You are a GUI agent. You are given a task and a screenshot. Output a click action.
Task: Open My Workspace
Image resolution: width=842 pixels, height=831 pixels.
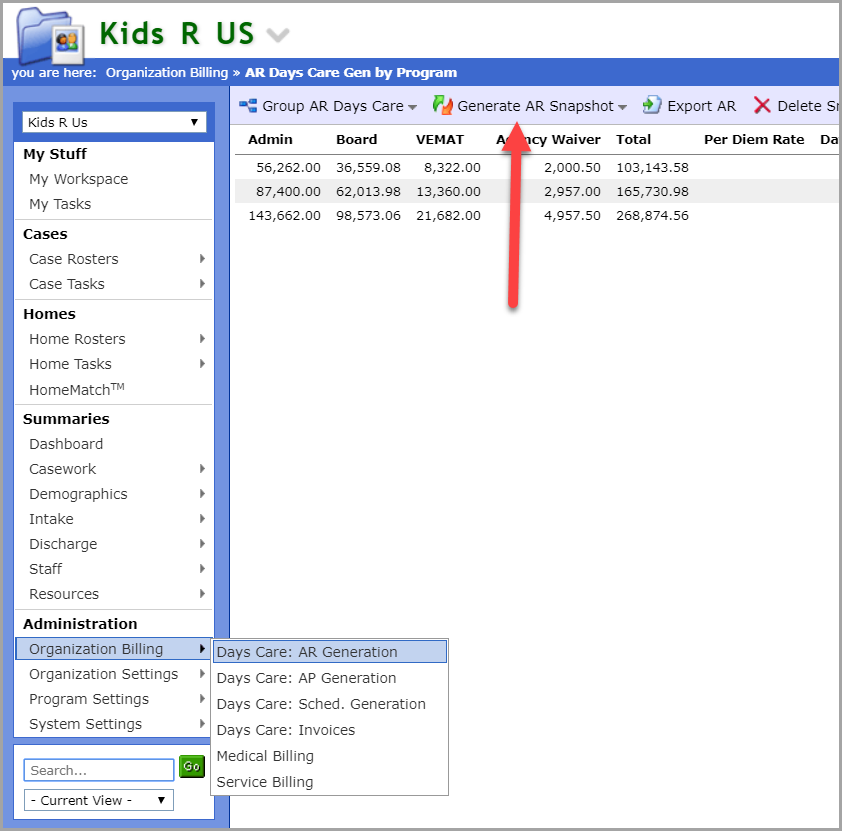[78, 179]
